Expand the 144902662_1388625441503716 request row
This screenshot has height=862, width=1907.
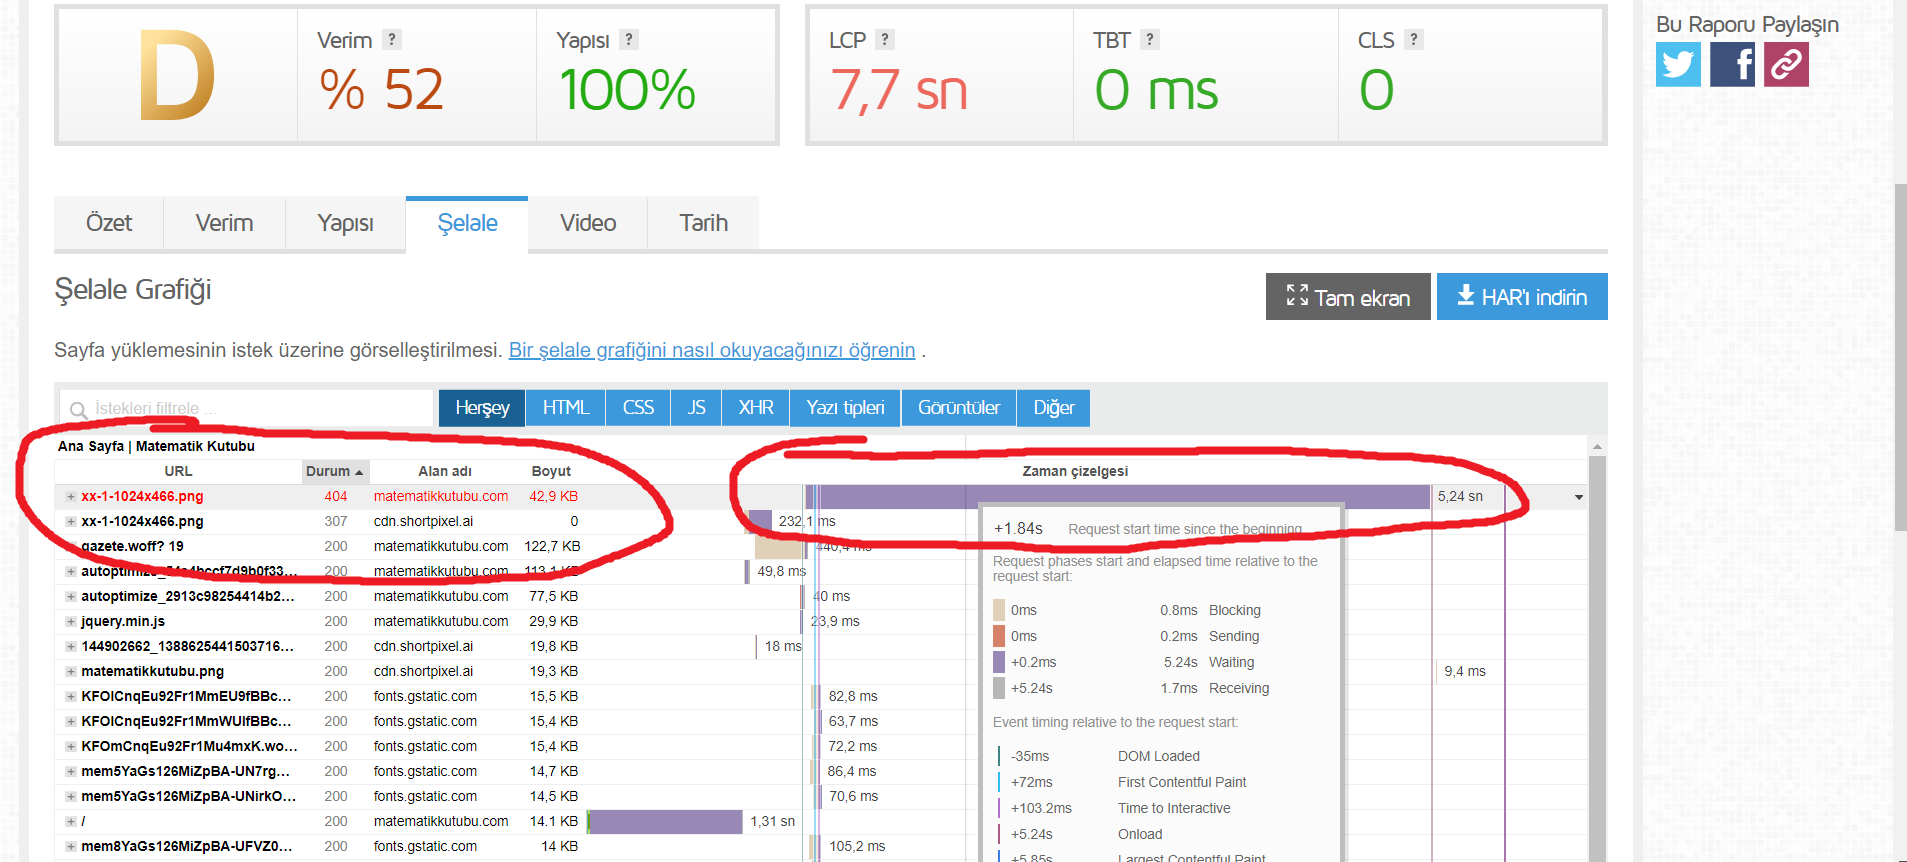coord(71,647)
